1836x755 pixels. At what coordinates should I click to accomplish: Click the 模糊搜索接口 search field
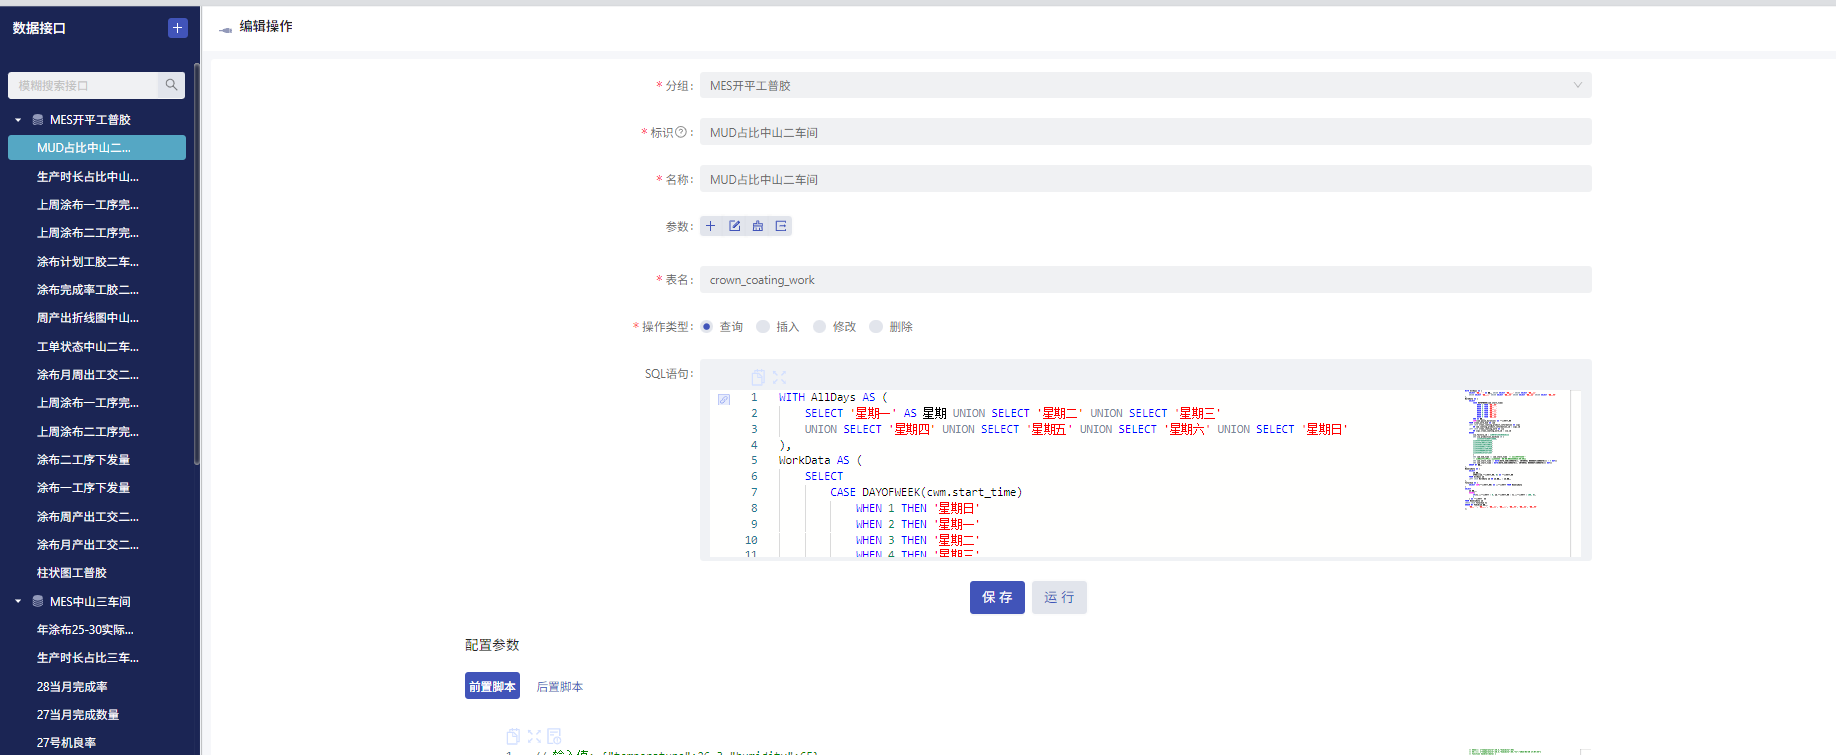click(x=83, y=85)
